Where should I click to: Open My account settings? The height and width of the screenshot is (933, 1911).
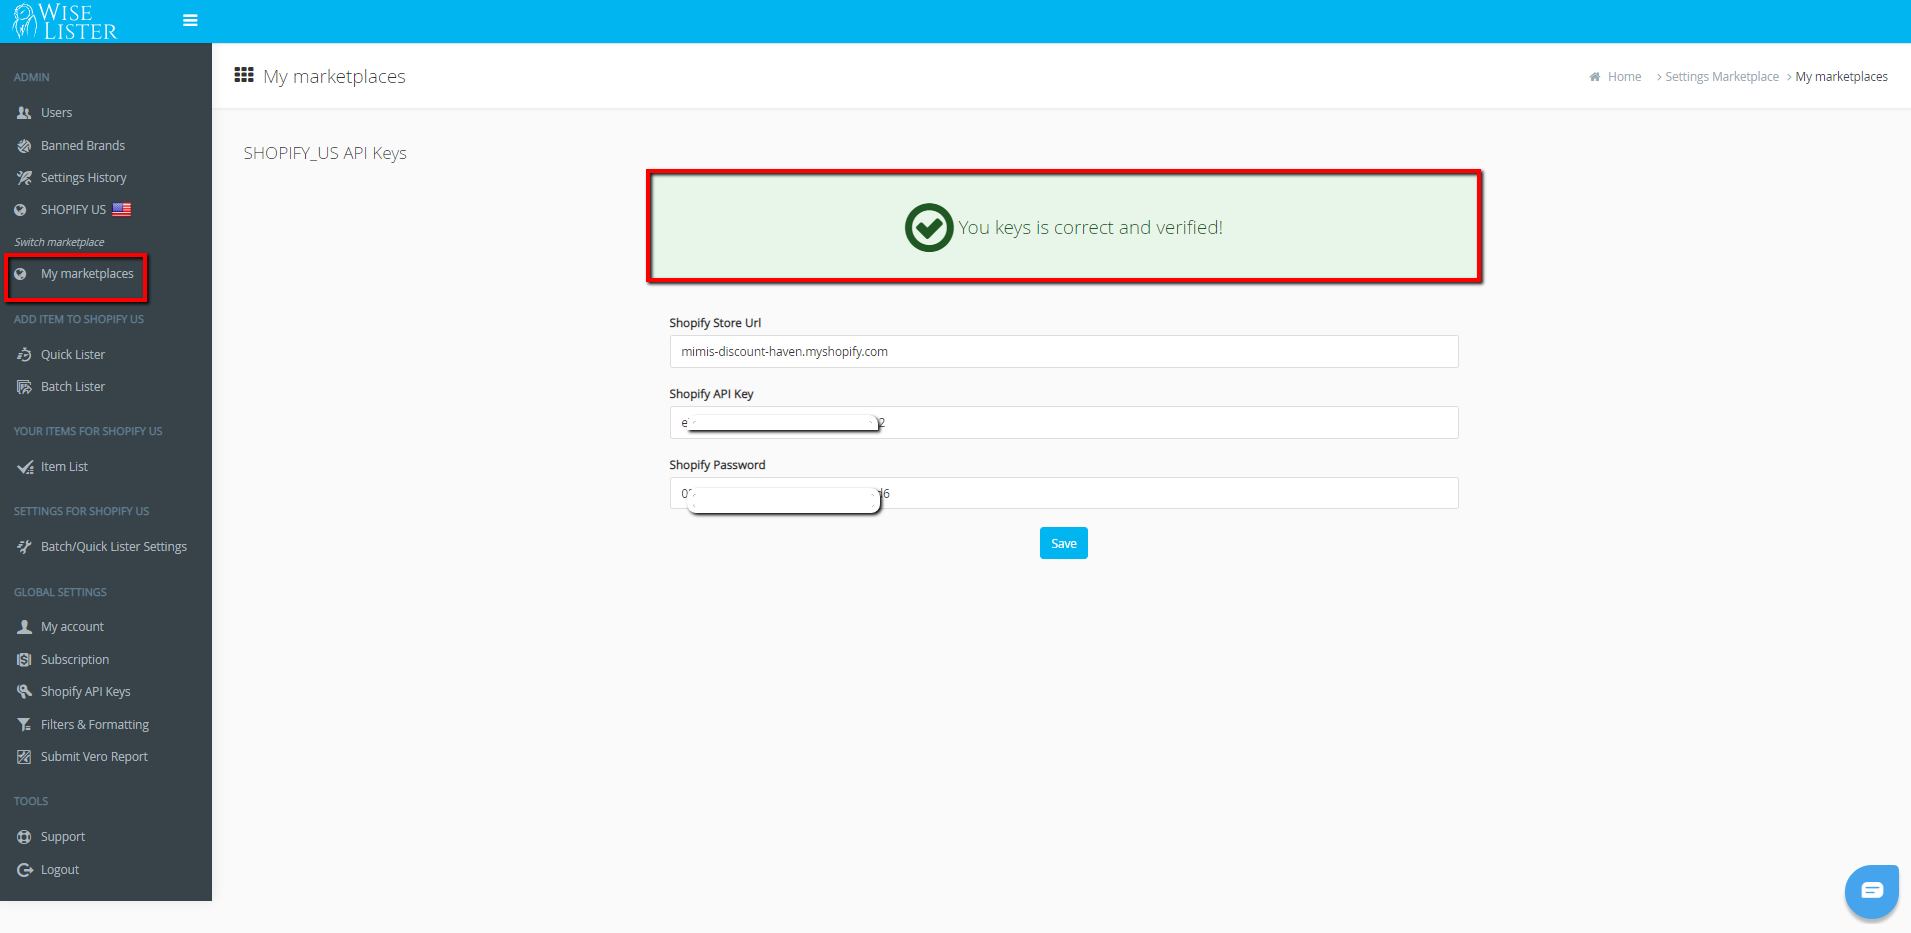[x=72, y=627]
